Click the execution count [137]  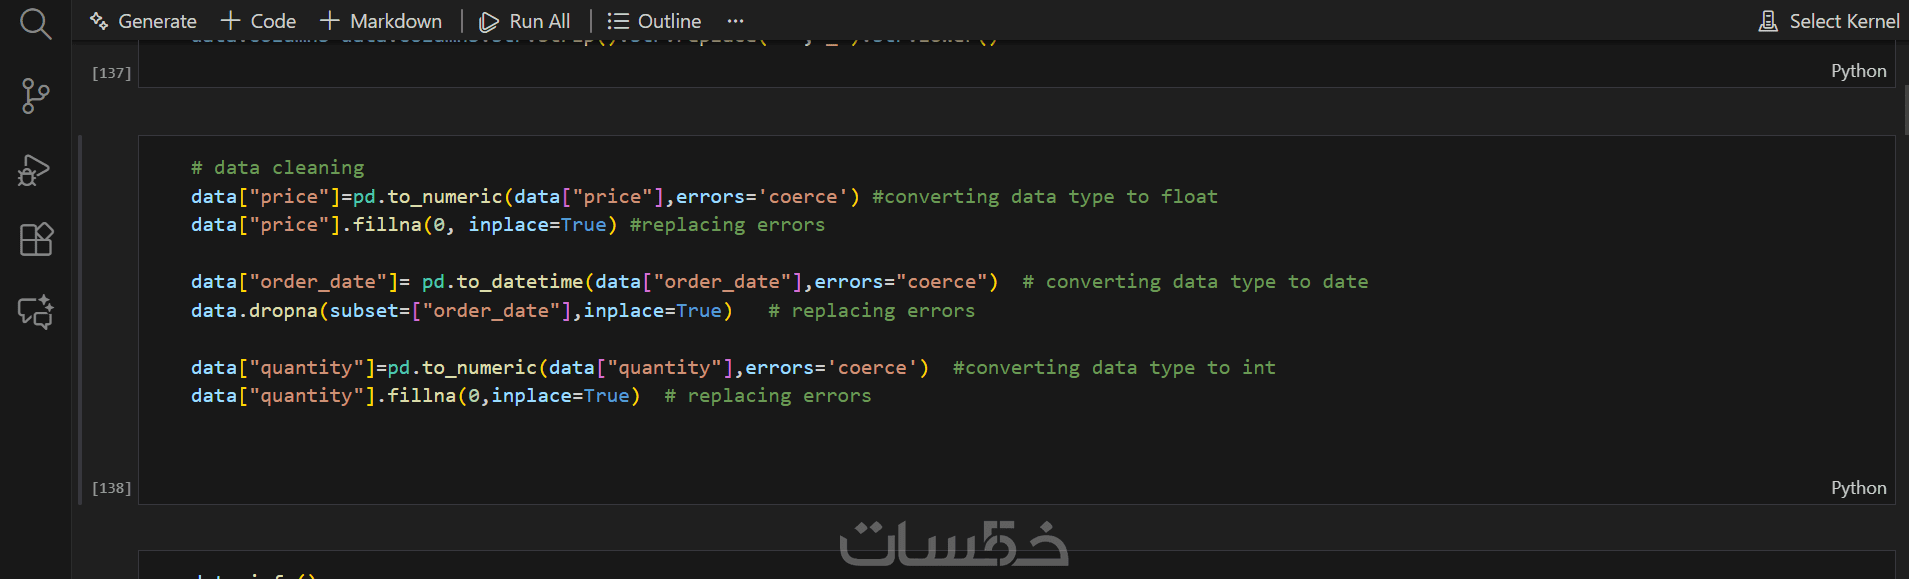click(111, 73)
